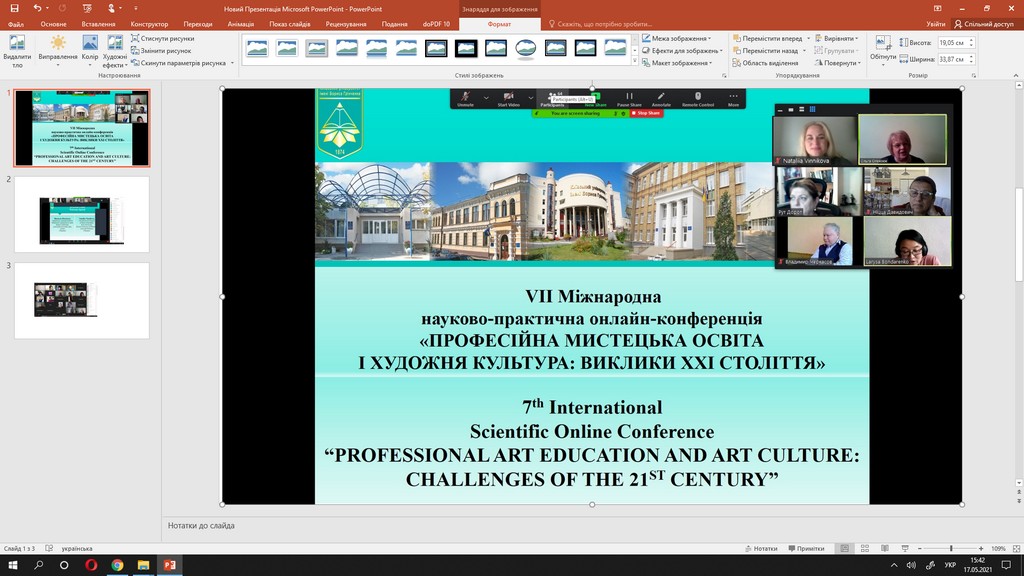The width and height of the screenshot is (1024, 576).
Task: Open the Виправлення corrections tool
Action: point(58,48)
